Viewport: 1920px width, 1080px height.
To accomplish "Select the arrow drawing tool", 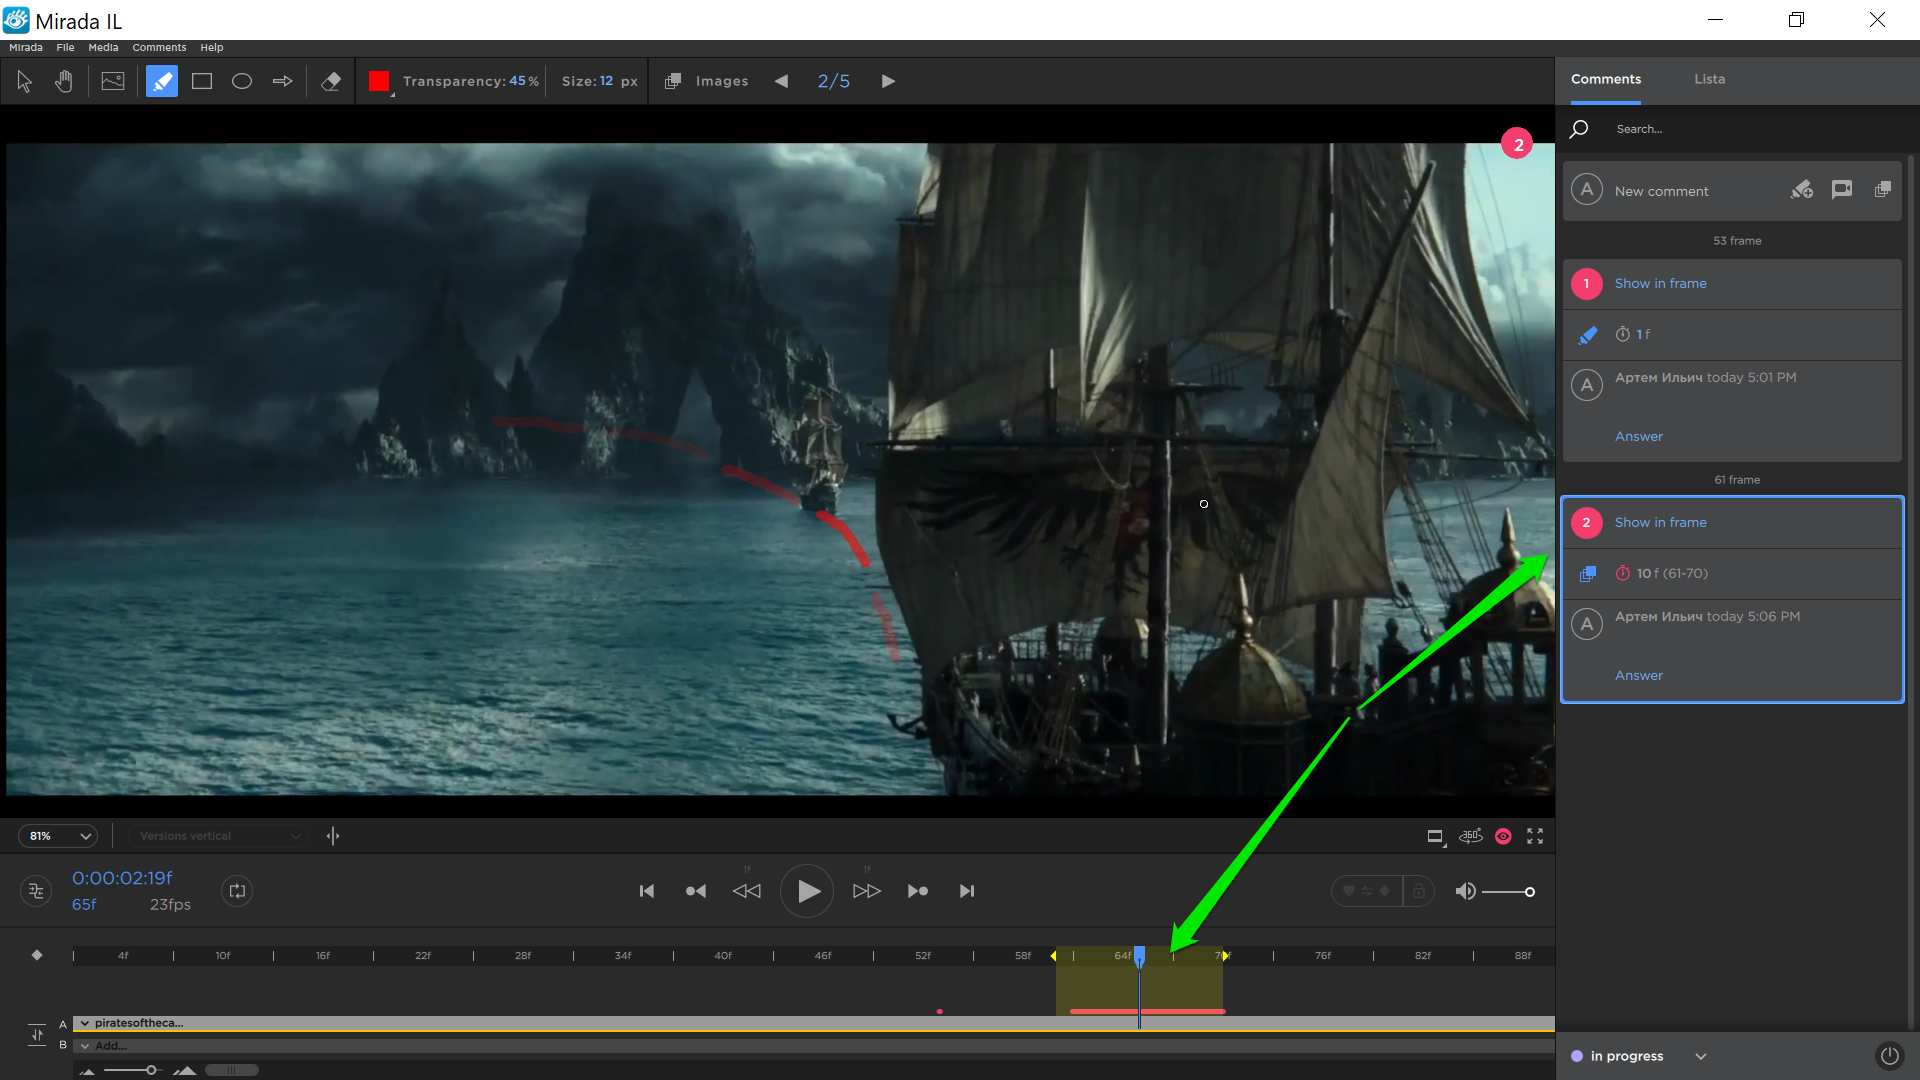I will [283, 81].
